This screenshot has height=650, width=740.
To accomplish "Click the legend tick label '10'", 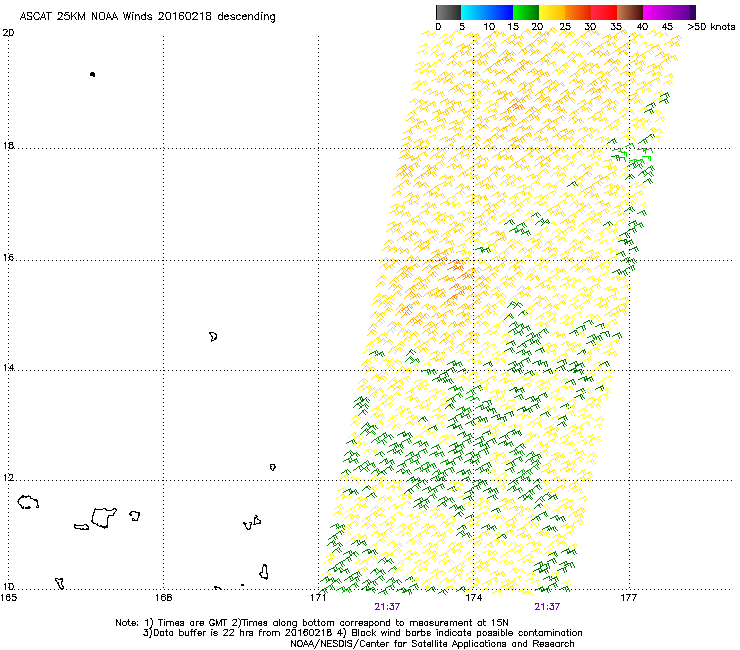I will [489, 27].
